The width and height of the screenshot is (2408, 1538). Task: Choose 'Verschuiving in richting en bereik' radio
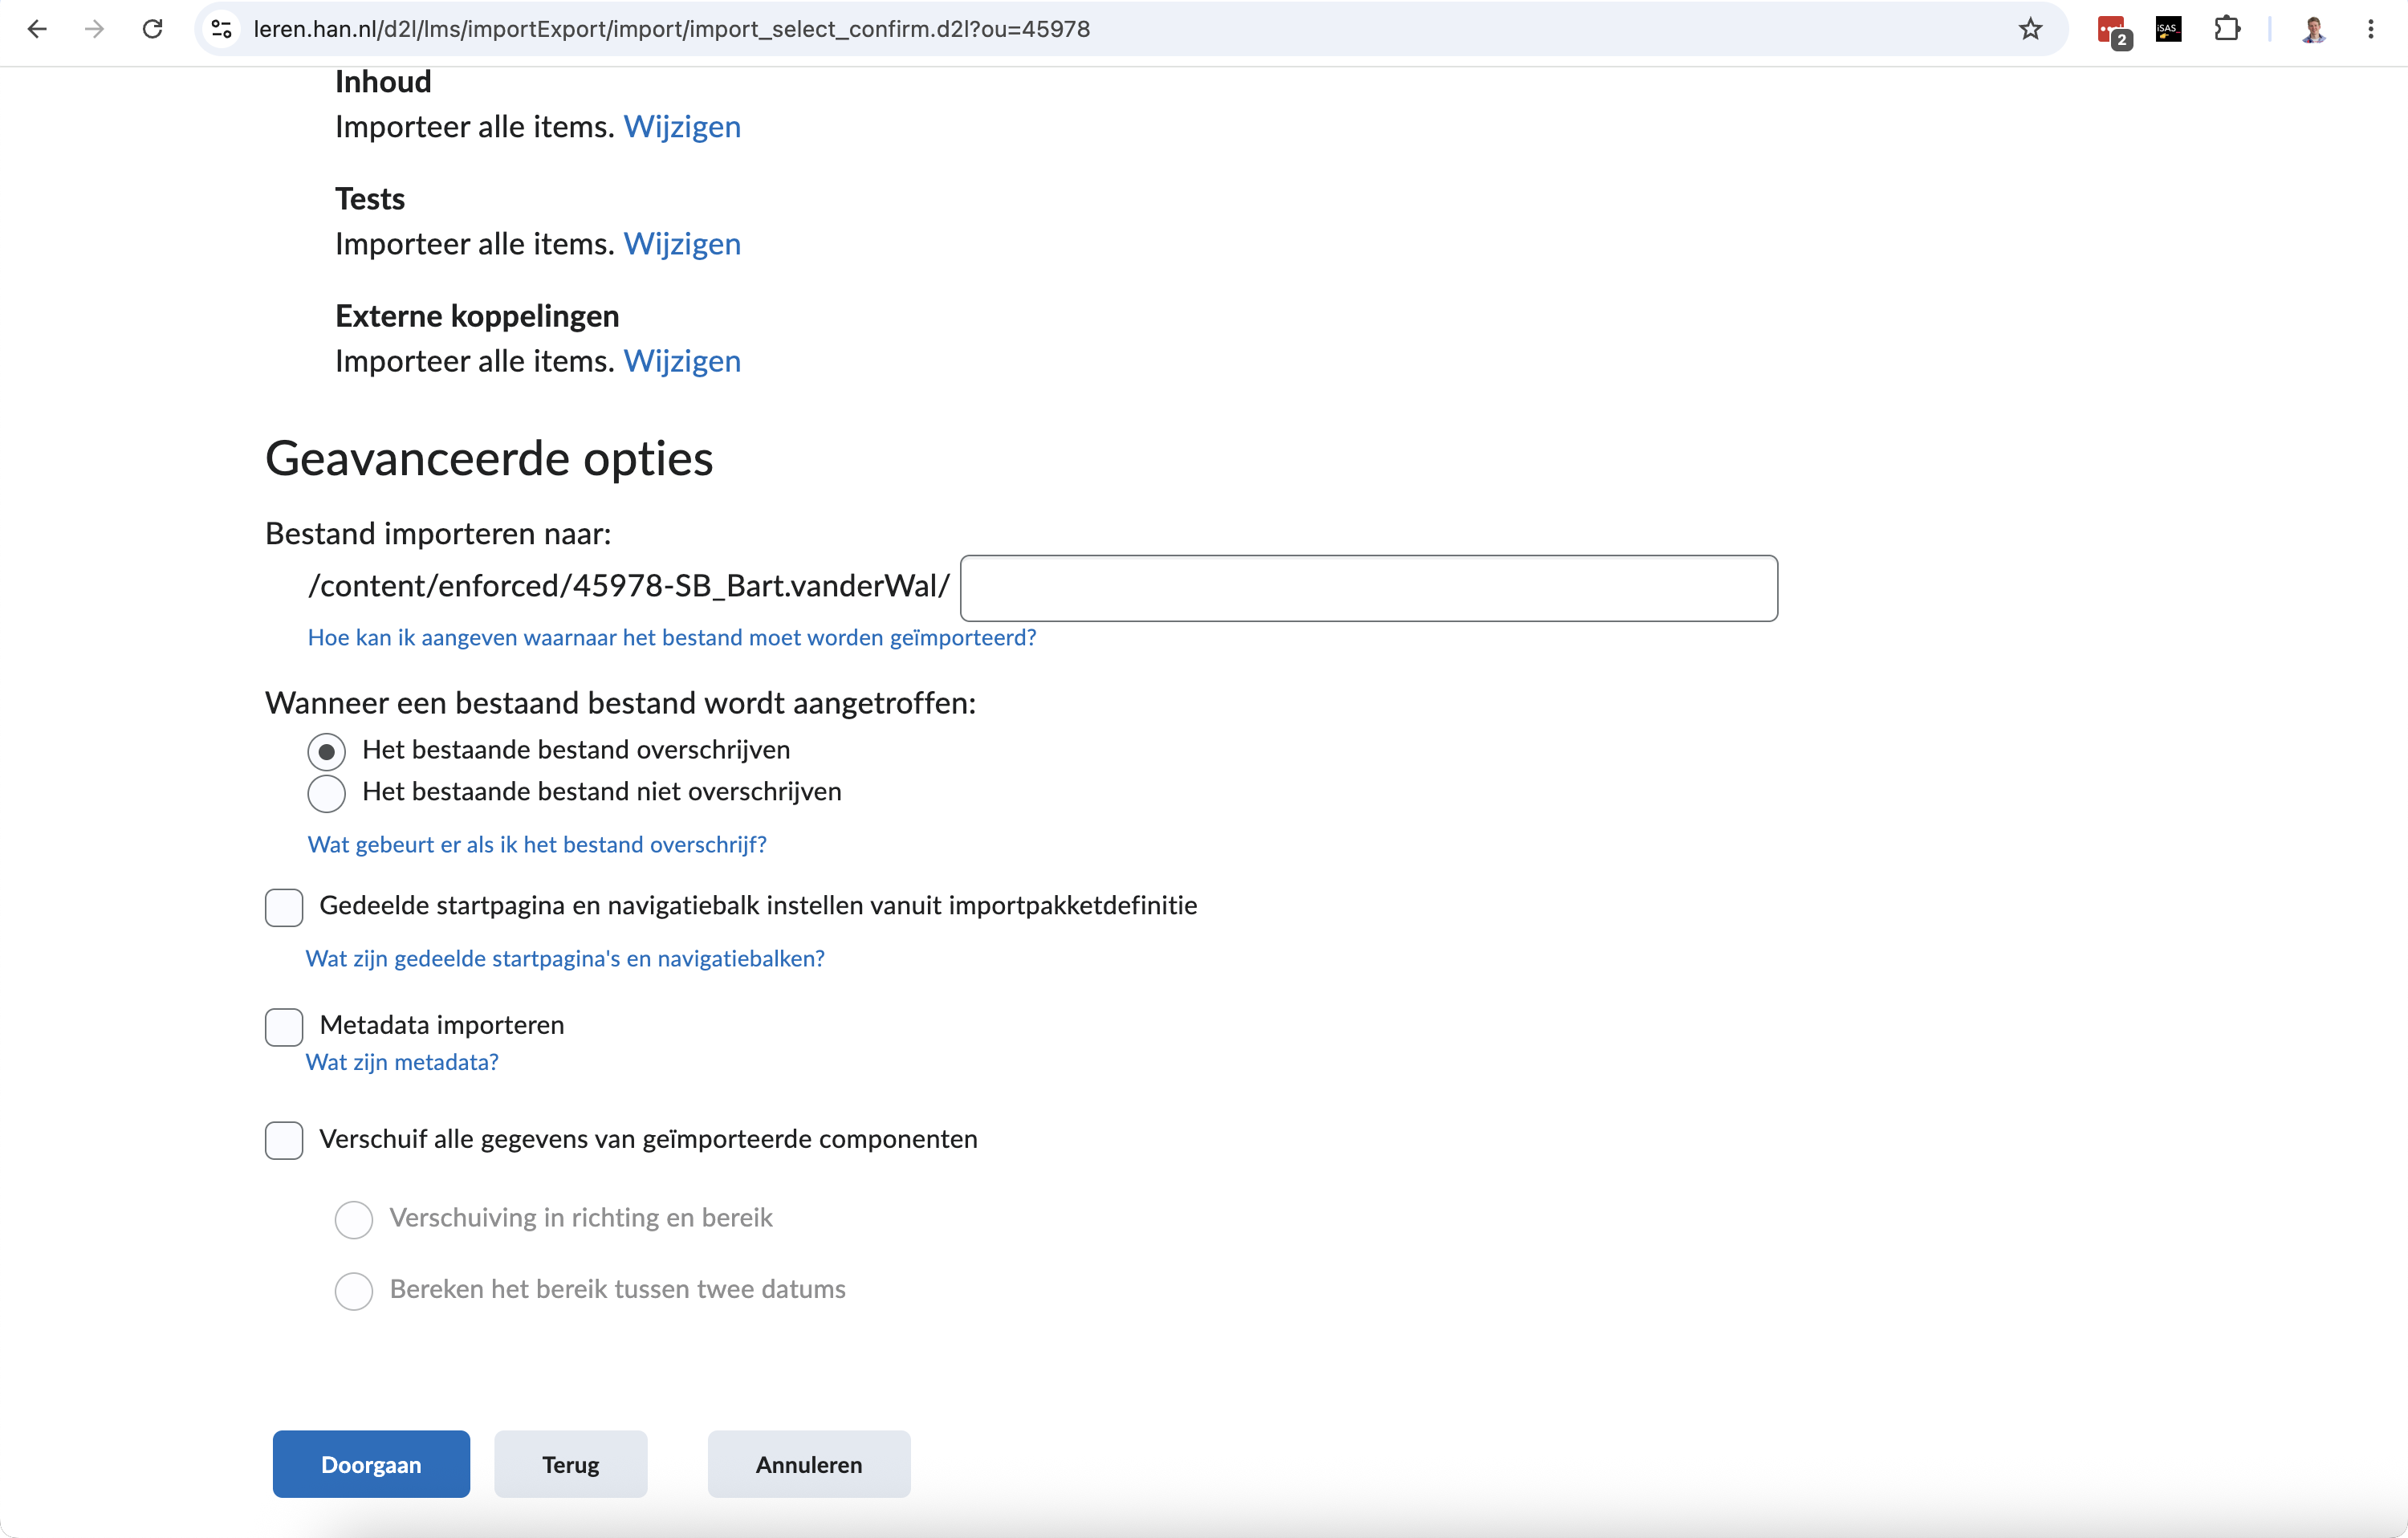click(354, 1219)
